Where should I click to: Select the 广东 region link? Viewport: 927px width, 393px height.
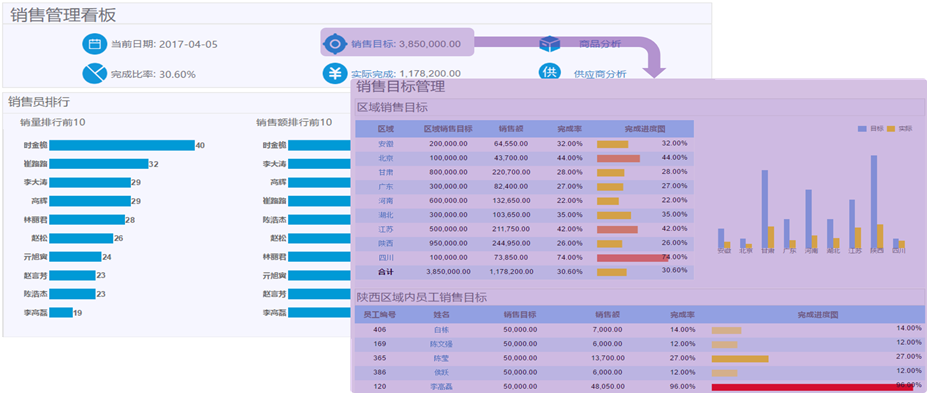pyautogui.click(x=386, y=186)
